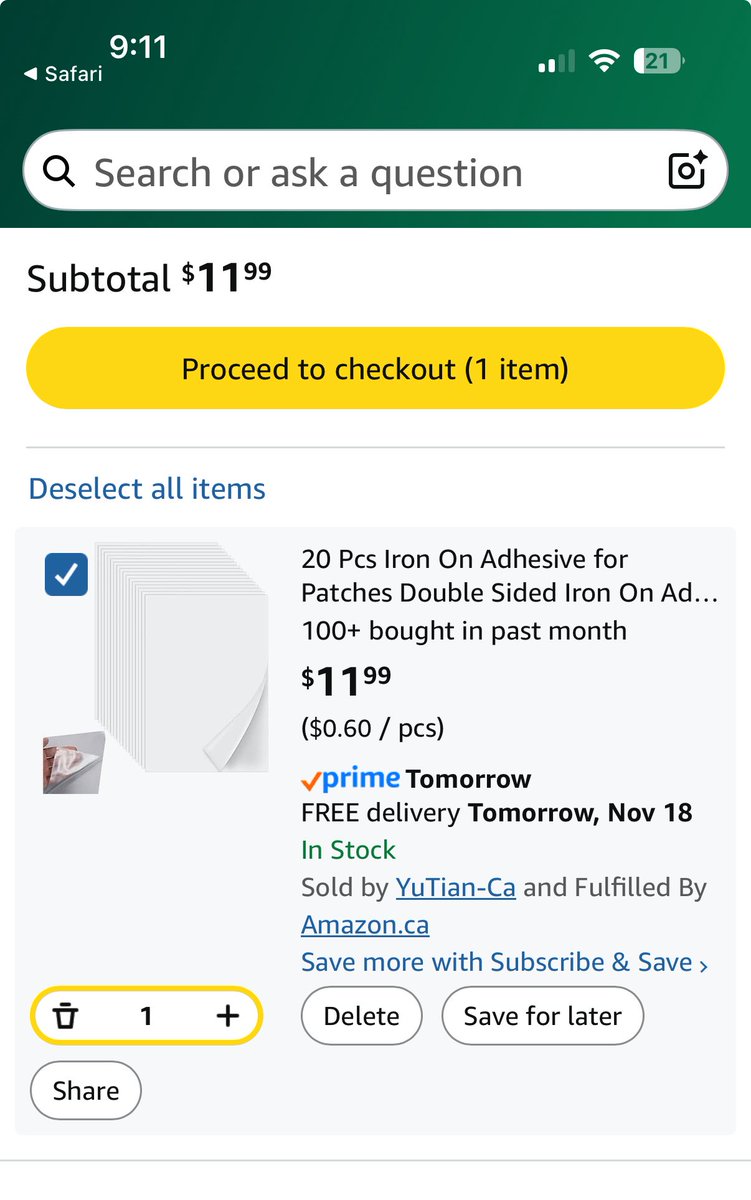Screen dimensions: 751x1200
Task: Open the Amazon.ca fulfillment link
Action: [365, 925]
